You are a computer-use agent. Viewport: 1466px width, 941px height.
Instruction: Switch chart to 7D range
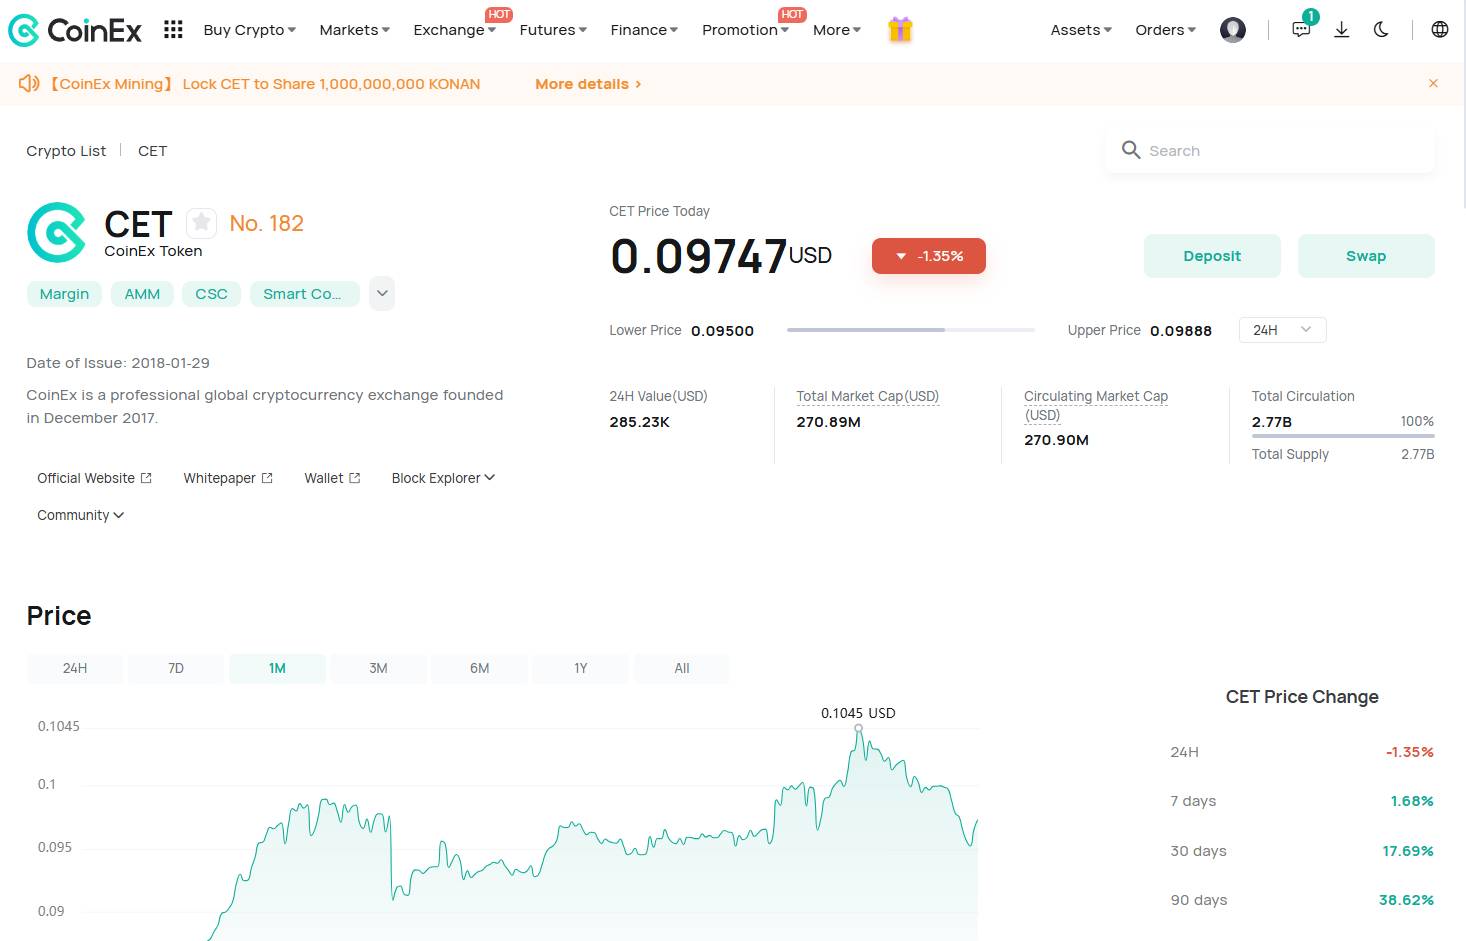[x=176, y=668]
